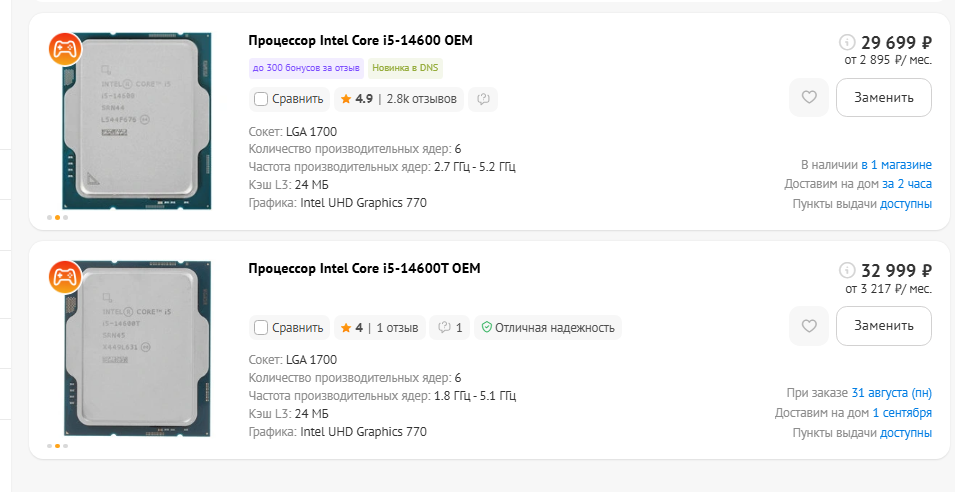Screen dimensions: 955x492
Task: Check Сравнить checkbox for i5-14600T OEM
Action: [x=261, y=328]
